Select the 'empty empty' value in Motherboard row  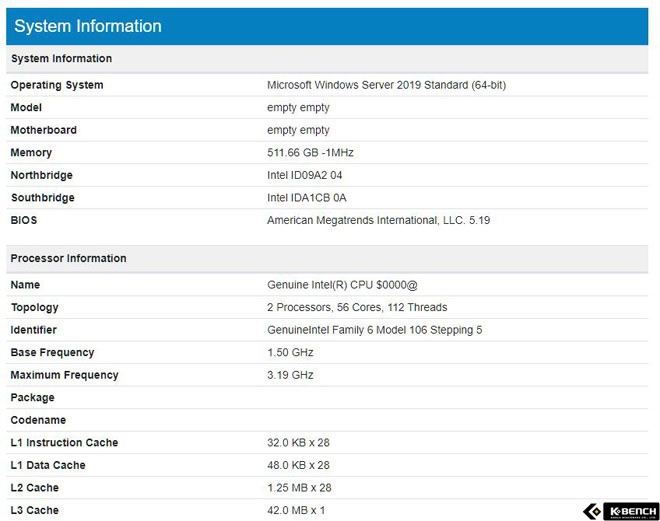click(x=298, y=130)
